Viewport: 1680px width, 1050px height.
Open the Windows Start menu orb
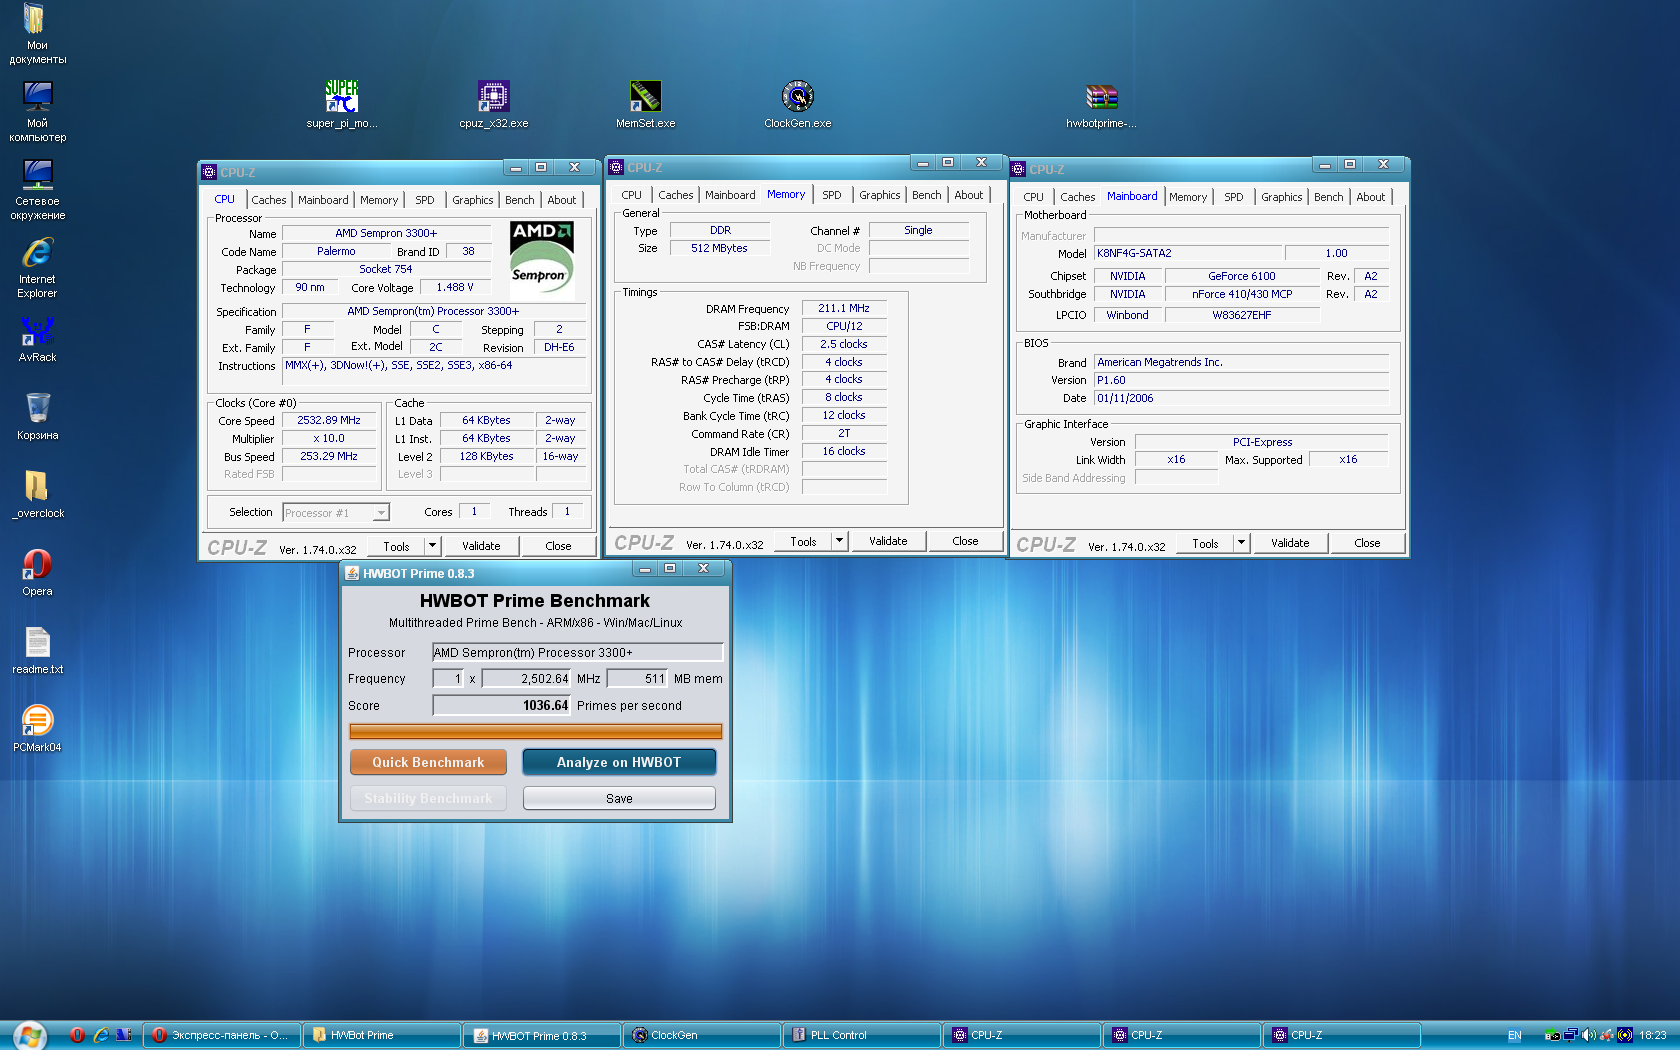pos(30,1036)
